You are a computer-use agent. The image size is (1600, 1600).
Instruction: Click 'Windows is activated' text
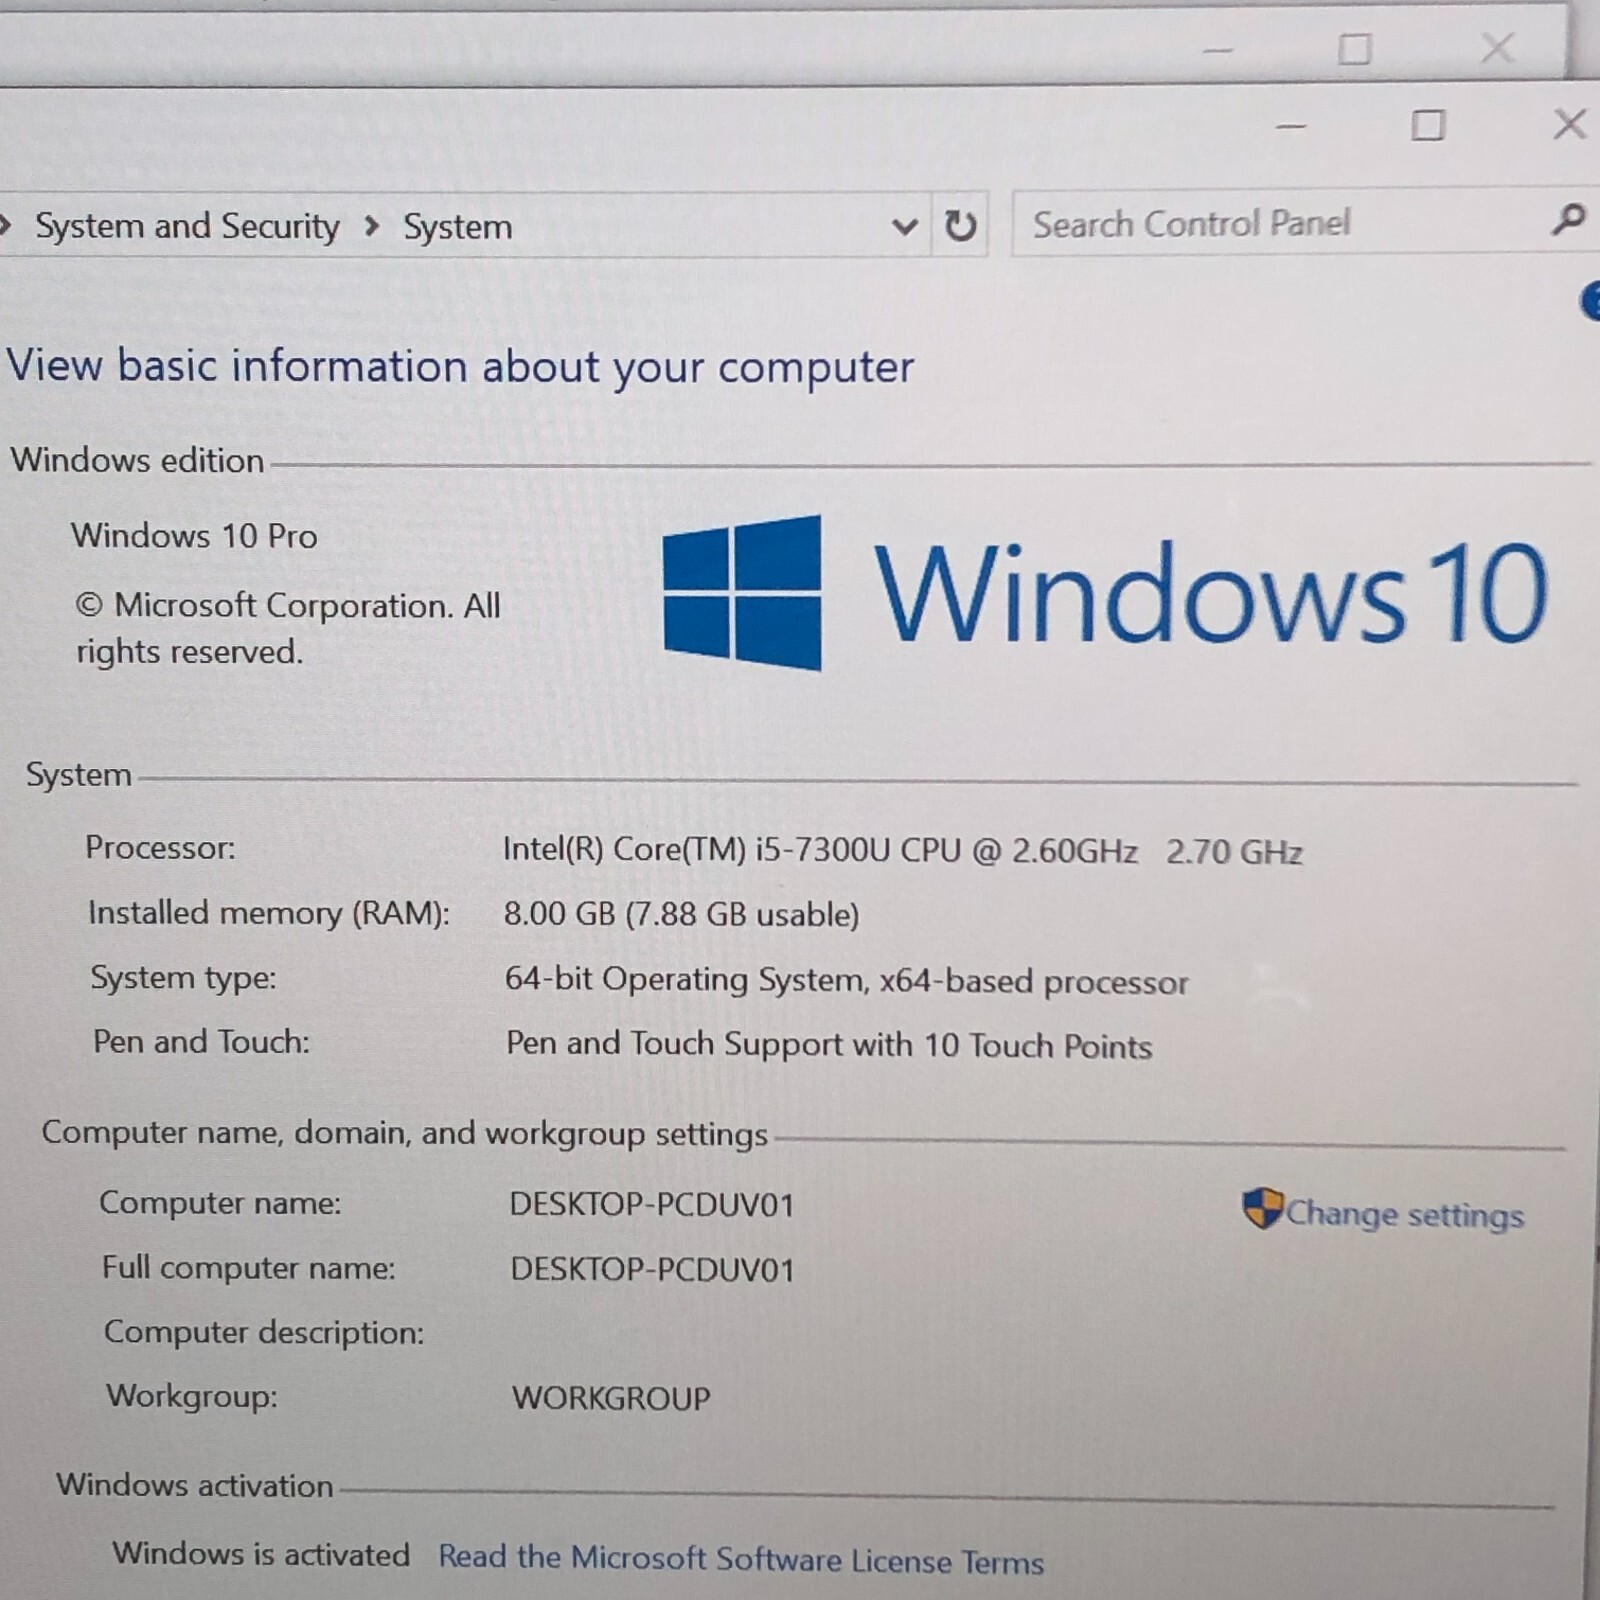click(261, 1553)
